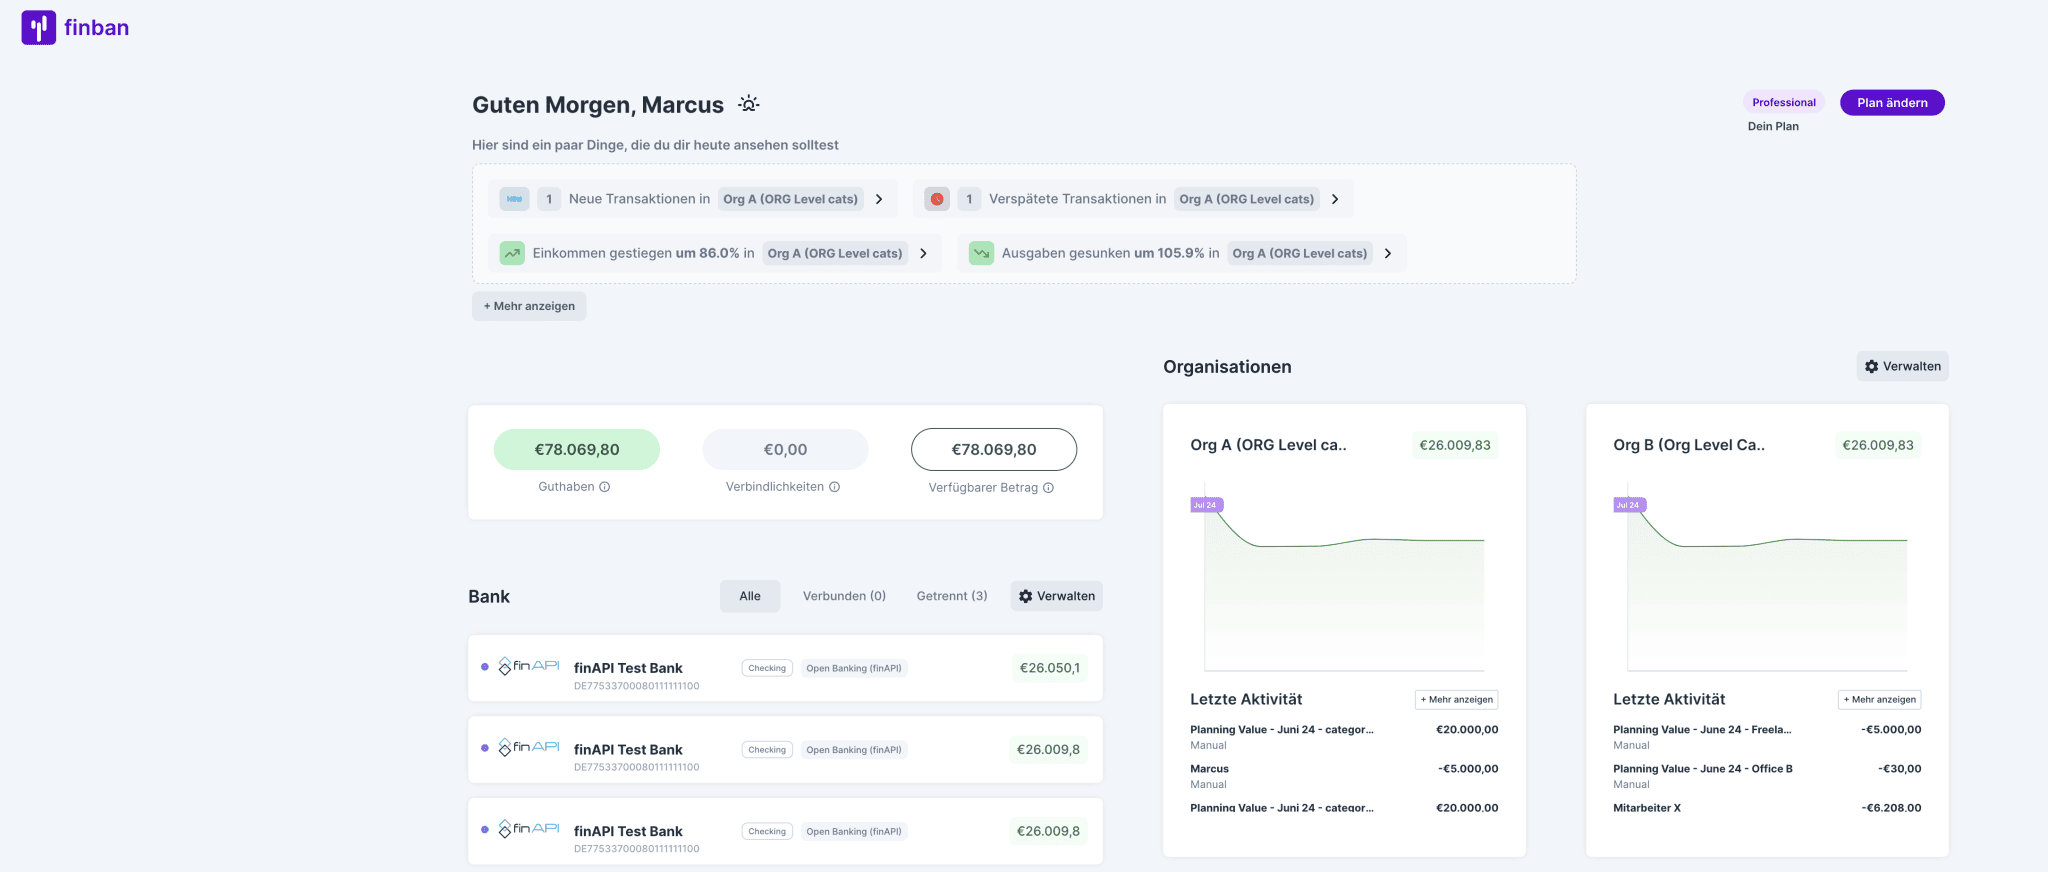
Task: Open Verwalten for Organisationen
Action: click(x=1902, y=366)
